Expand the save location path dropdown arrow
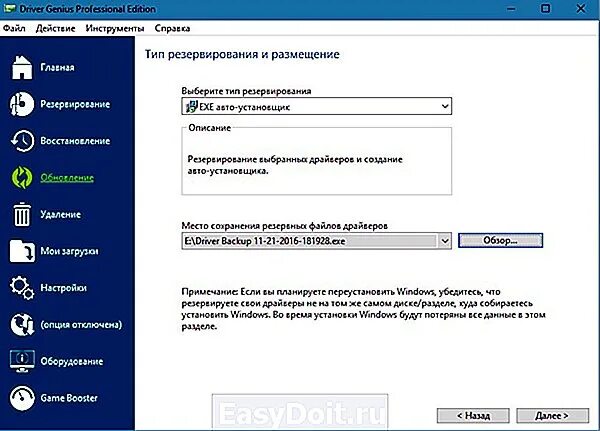 445,241
